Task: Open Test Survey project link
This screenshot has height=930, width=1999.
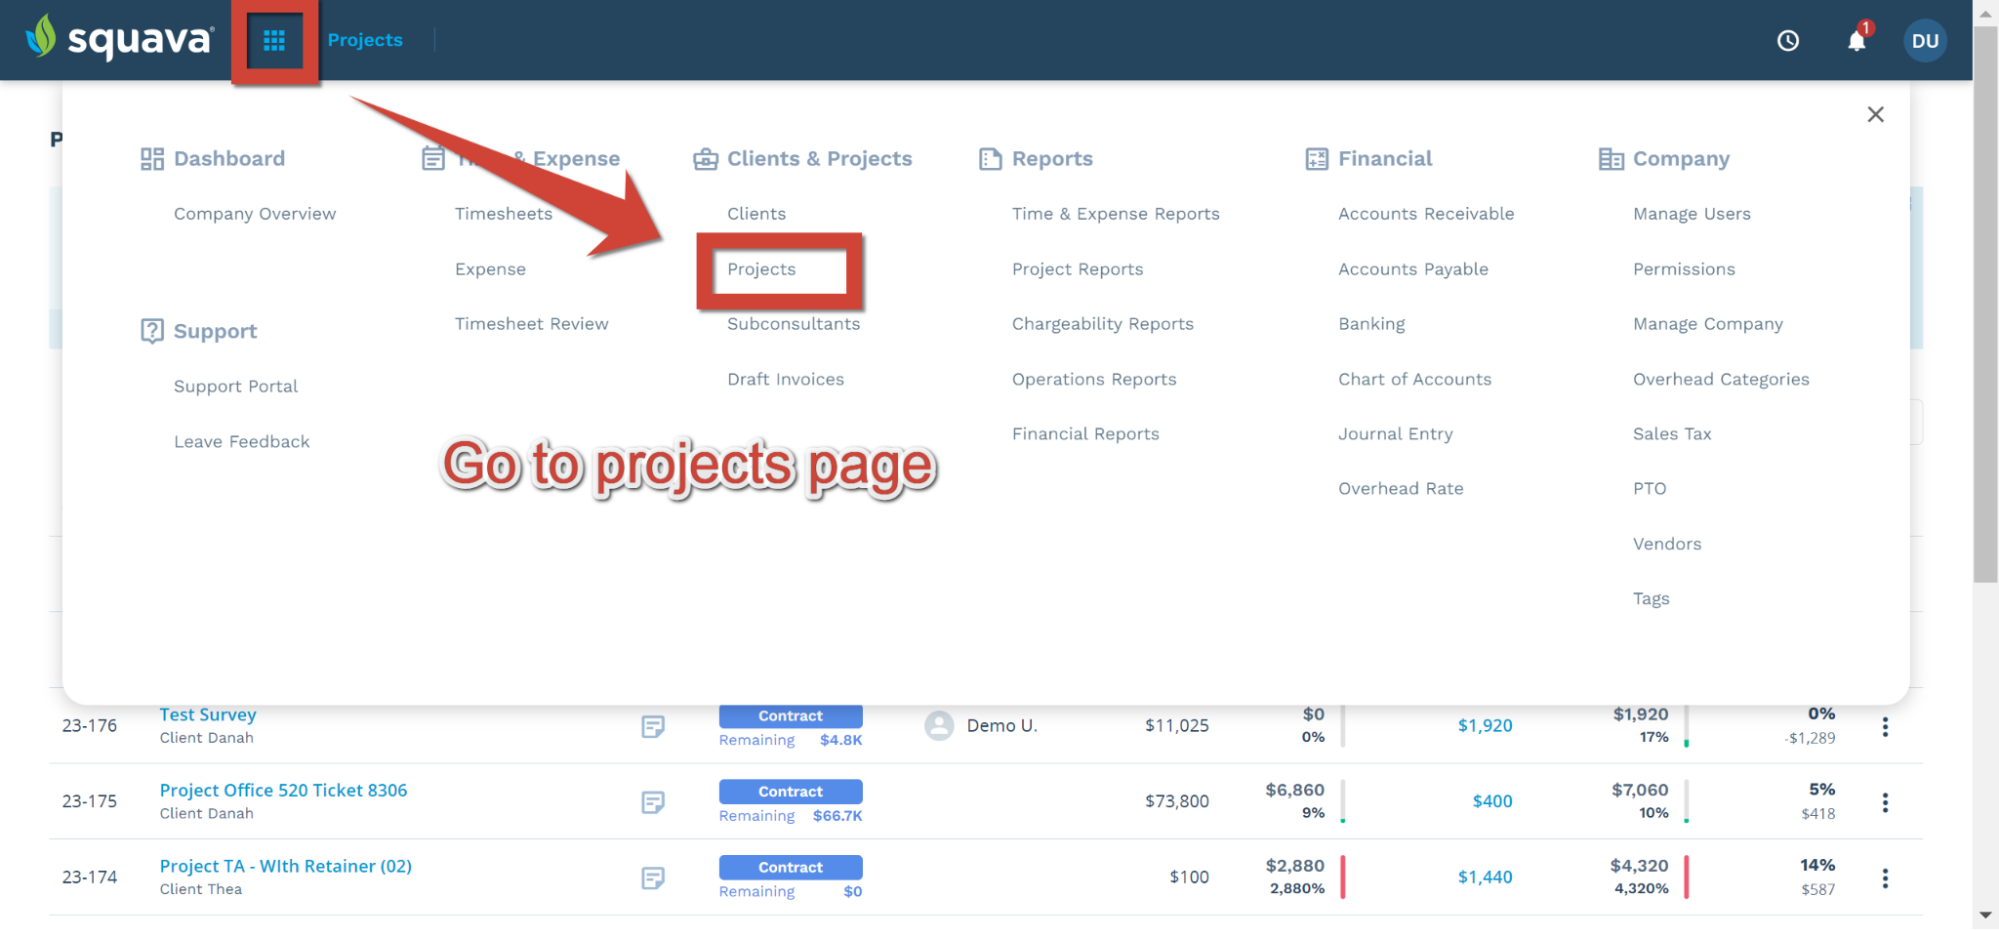Action: click(x=208, y=715)
